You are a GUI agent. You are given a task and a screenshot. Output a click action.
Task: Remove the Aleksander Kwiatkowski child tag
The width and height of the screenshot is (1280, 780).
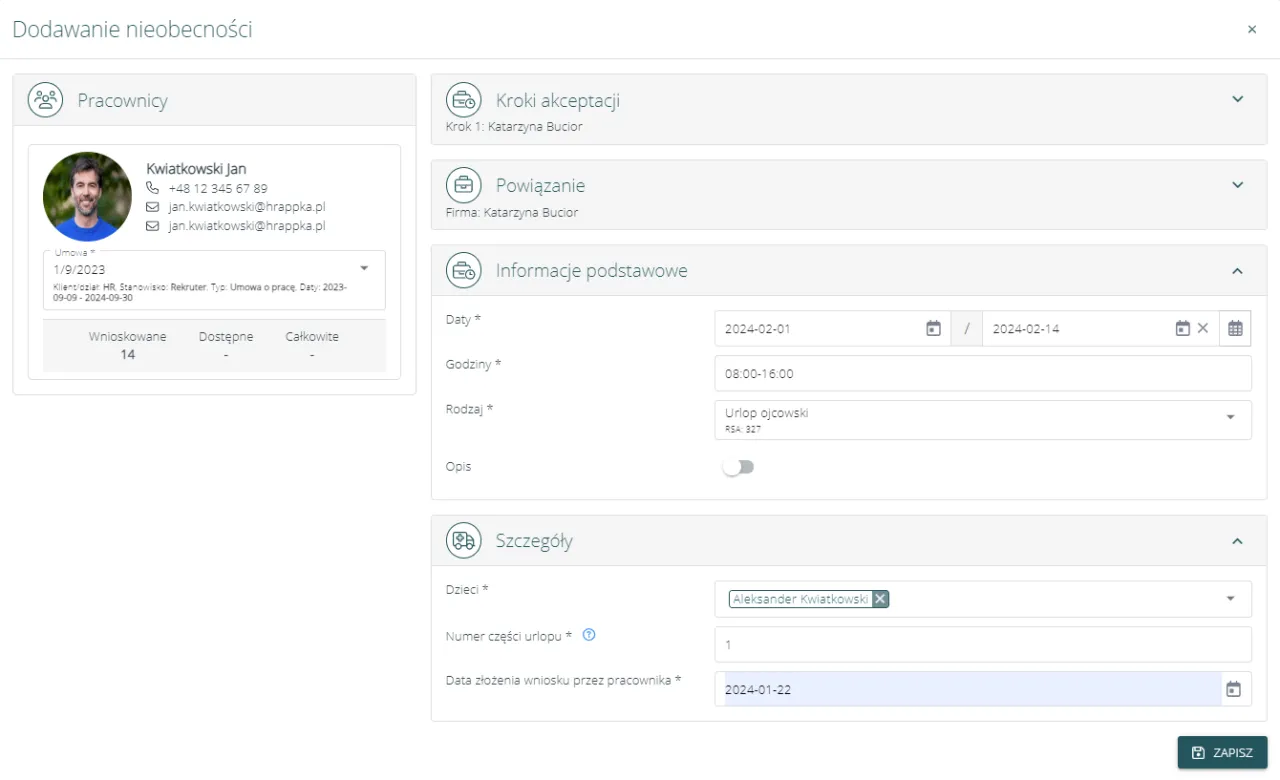(x=880, y=599)
